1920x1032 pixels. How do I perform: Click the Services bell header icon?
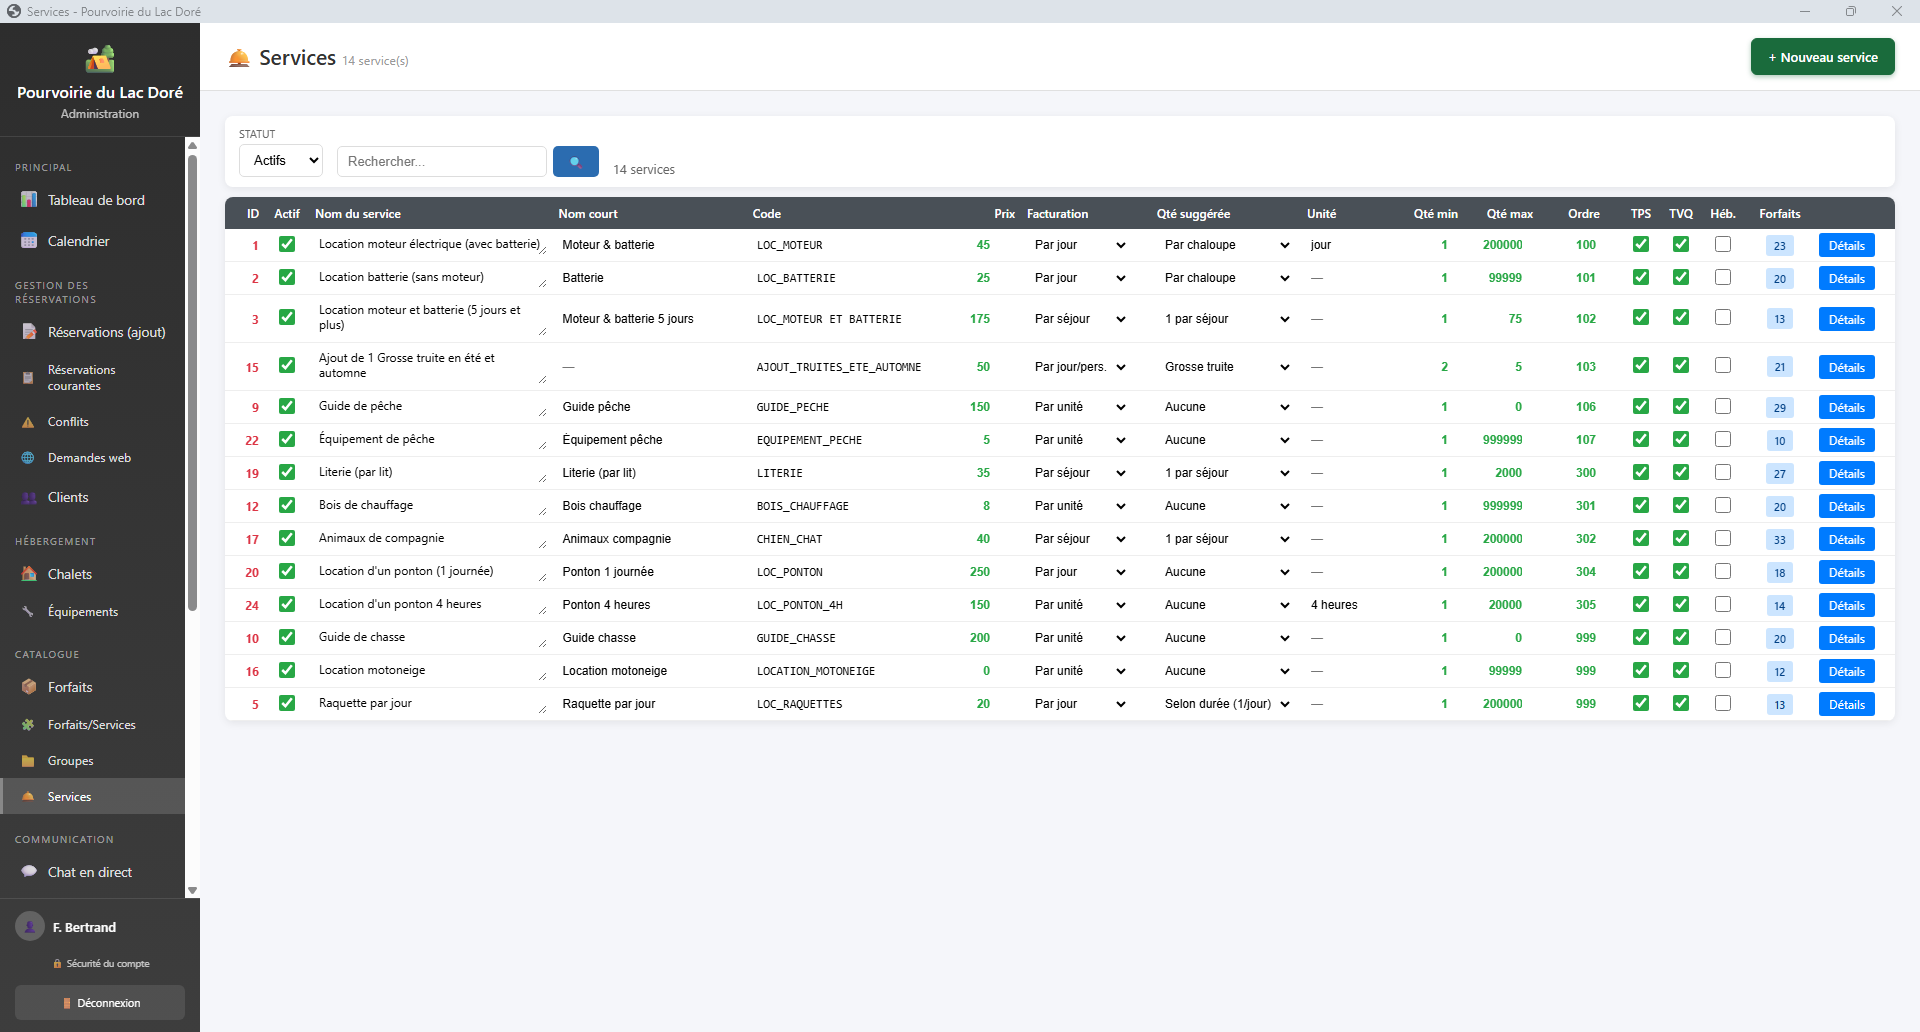click(239, 58)
